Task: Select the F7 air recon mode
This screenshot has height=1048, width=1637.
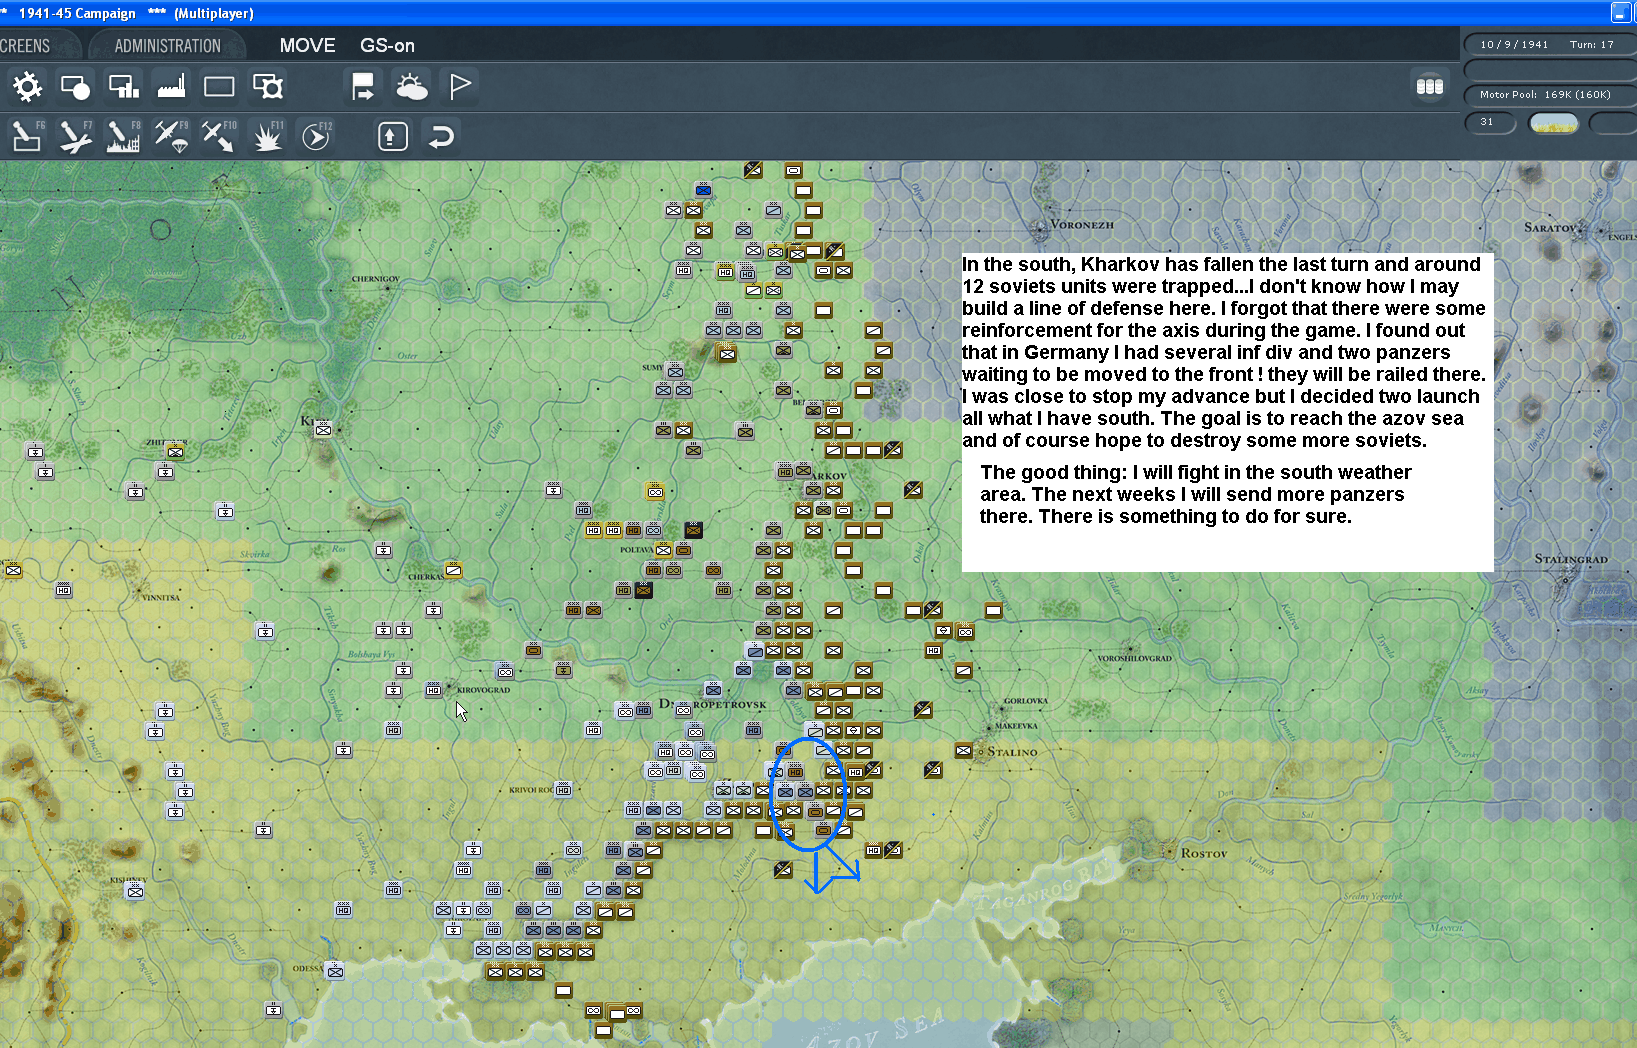Action: (75, 136)
